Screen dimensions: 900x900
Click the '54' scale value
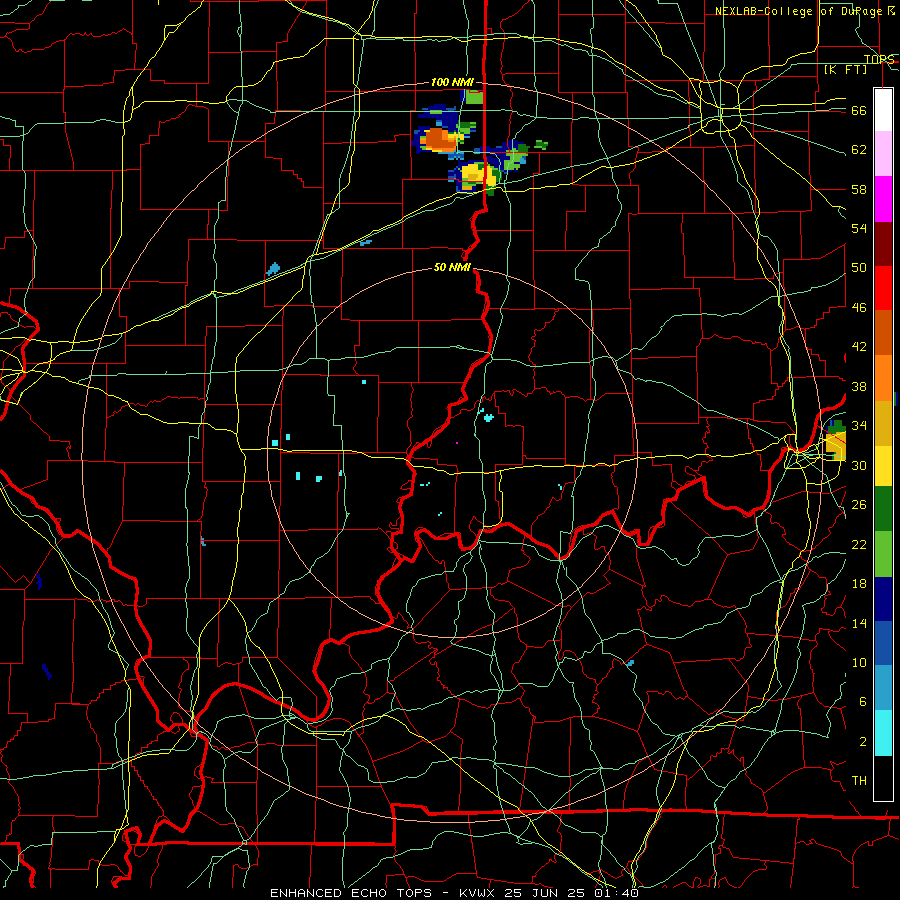click(859, 228)
